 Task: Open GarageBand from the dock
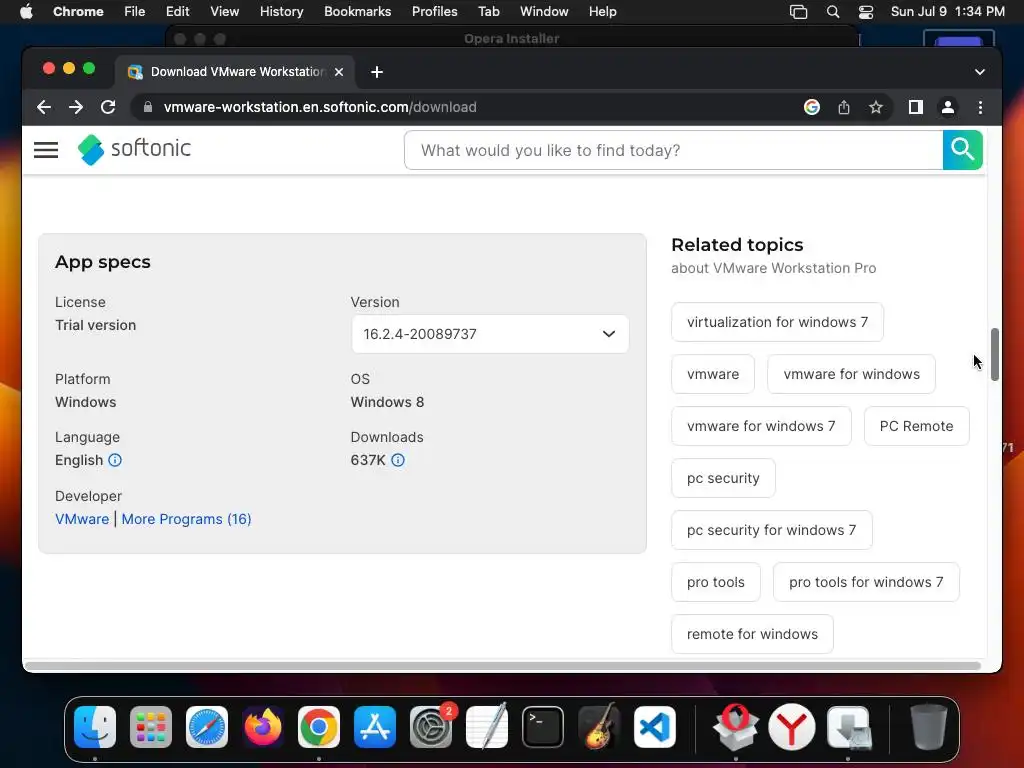pyautogui.click(x=599, y=727)
